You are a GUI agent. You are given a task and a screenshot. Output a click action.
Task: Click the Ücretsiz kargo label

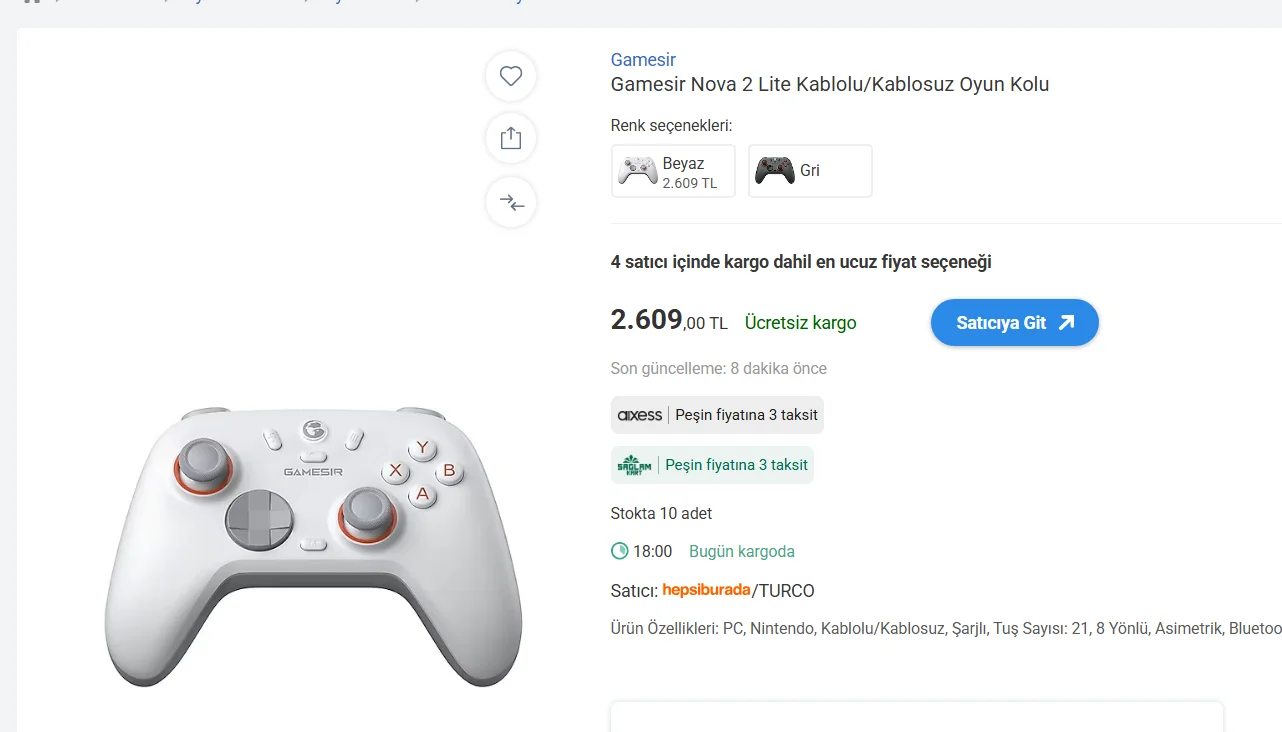tap(800, 323)
